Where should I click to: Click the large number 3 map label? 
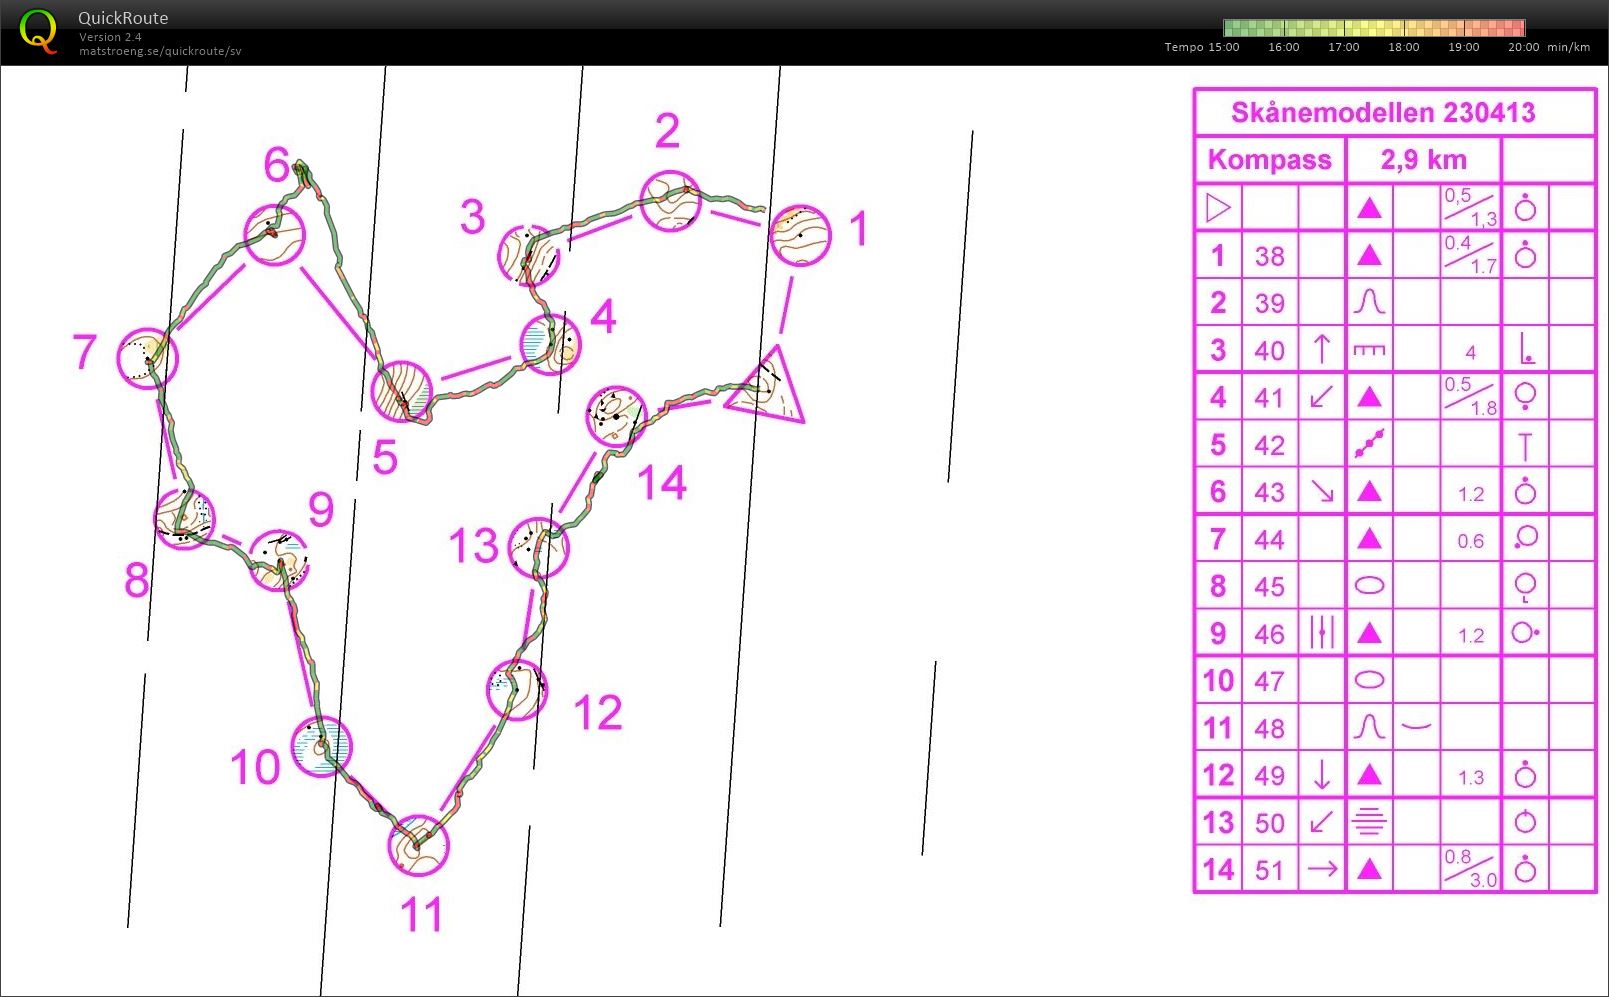(473, 217)
